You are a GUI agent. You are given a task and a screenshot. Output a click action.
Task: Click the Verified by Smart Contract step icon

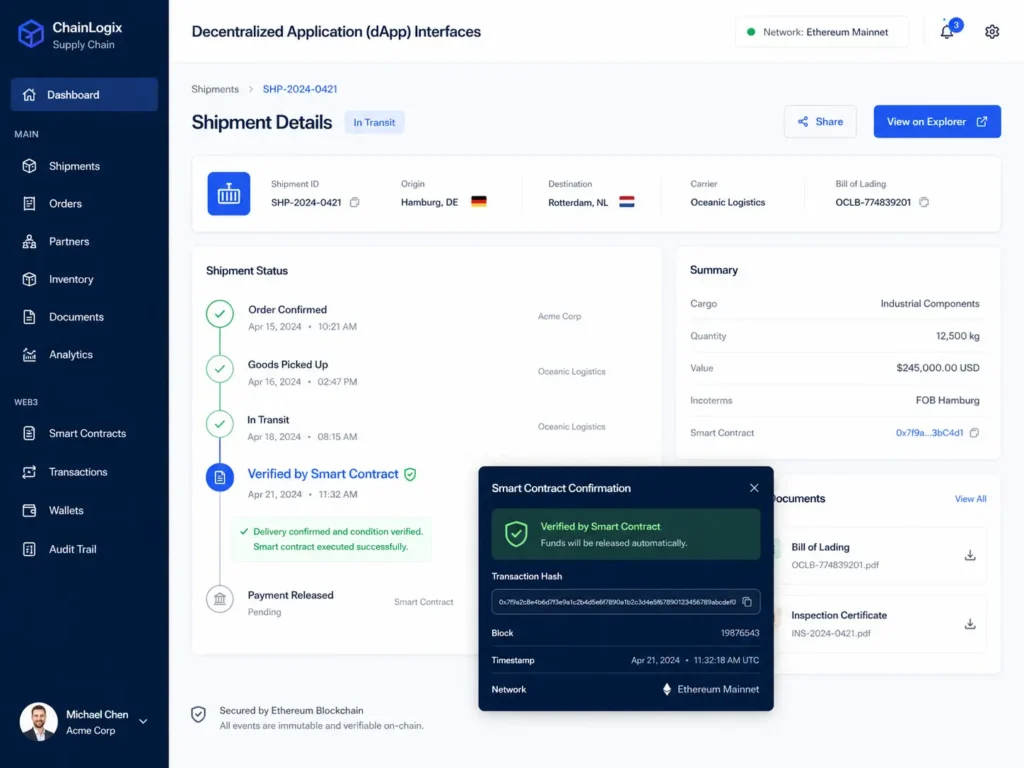tap(220, 477)
